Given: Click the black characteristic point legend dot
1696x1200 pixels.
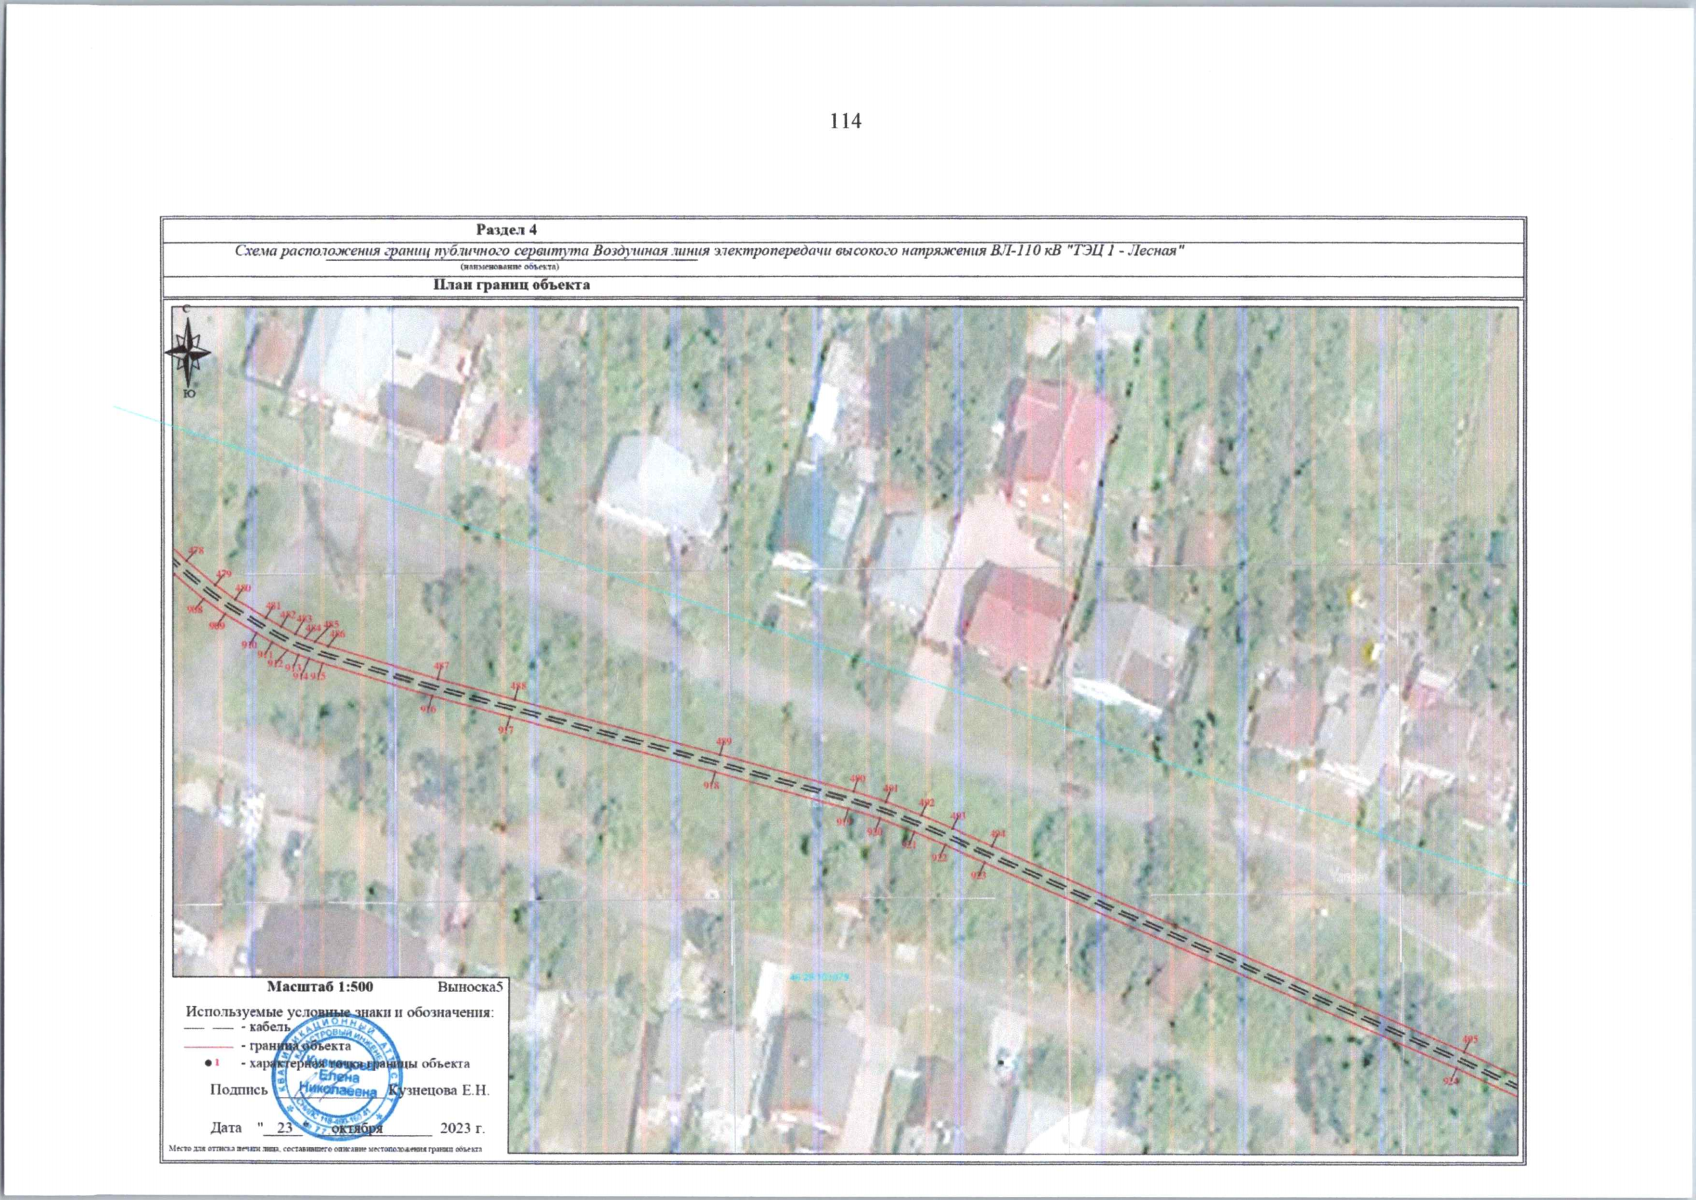Looking at the screenshot, I should point(208,1063).
